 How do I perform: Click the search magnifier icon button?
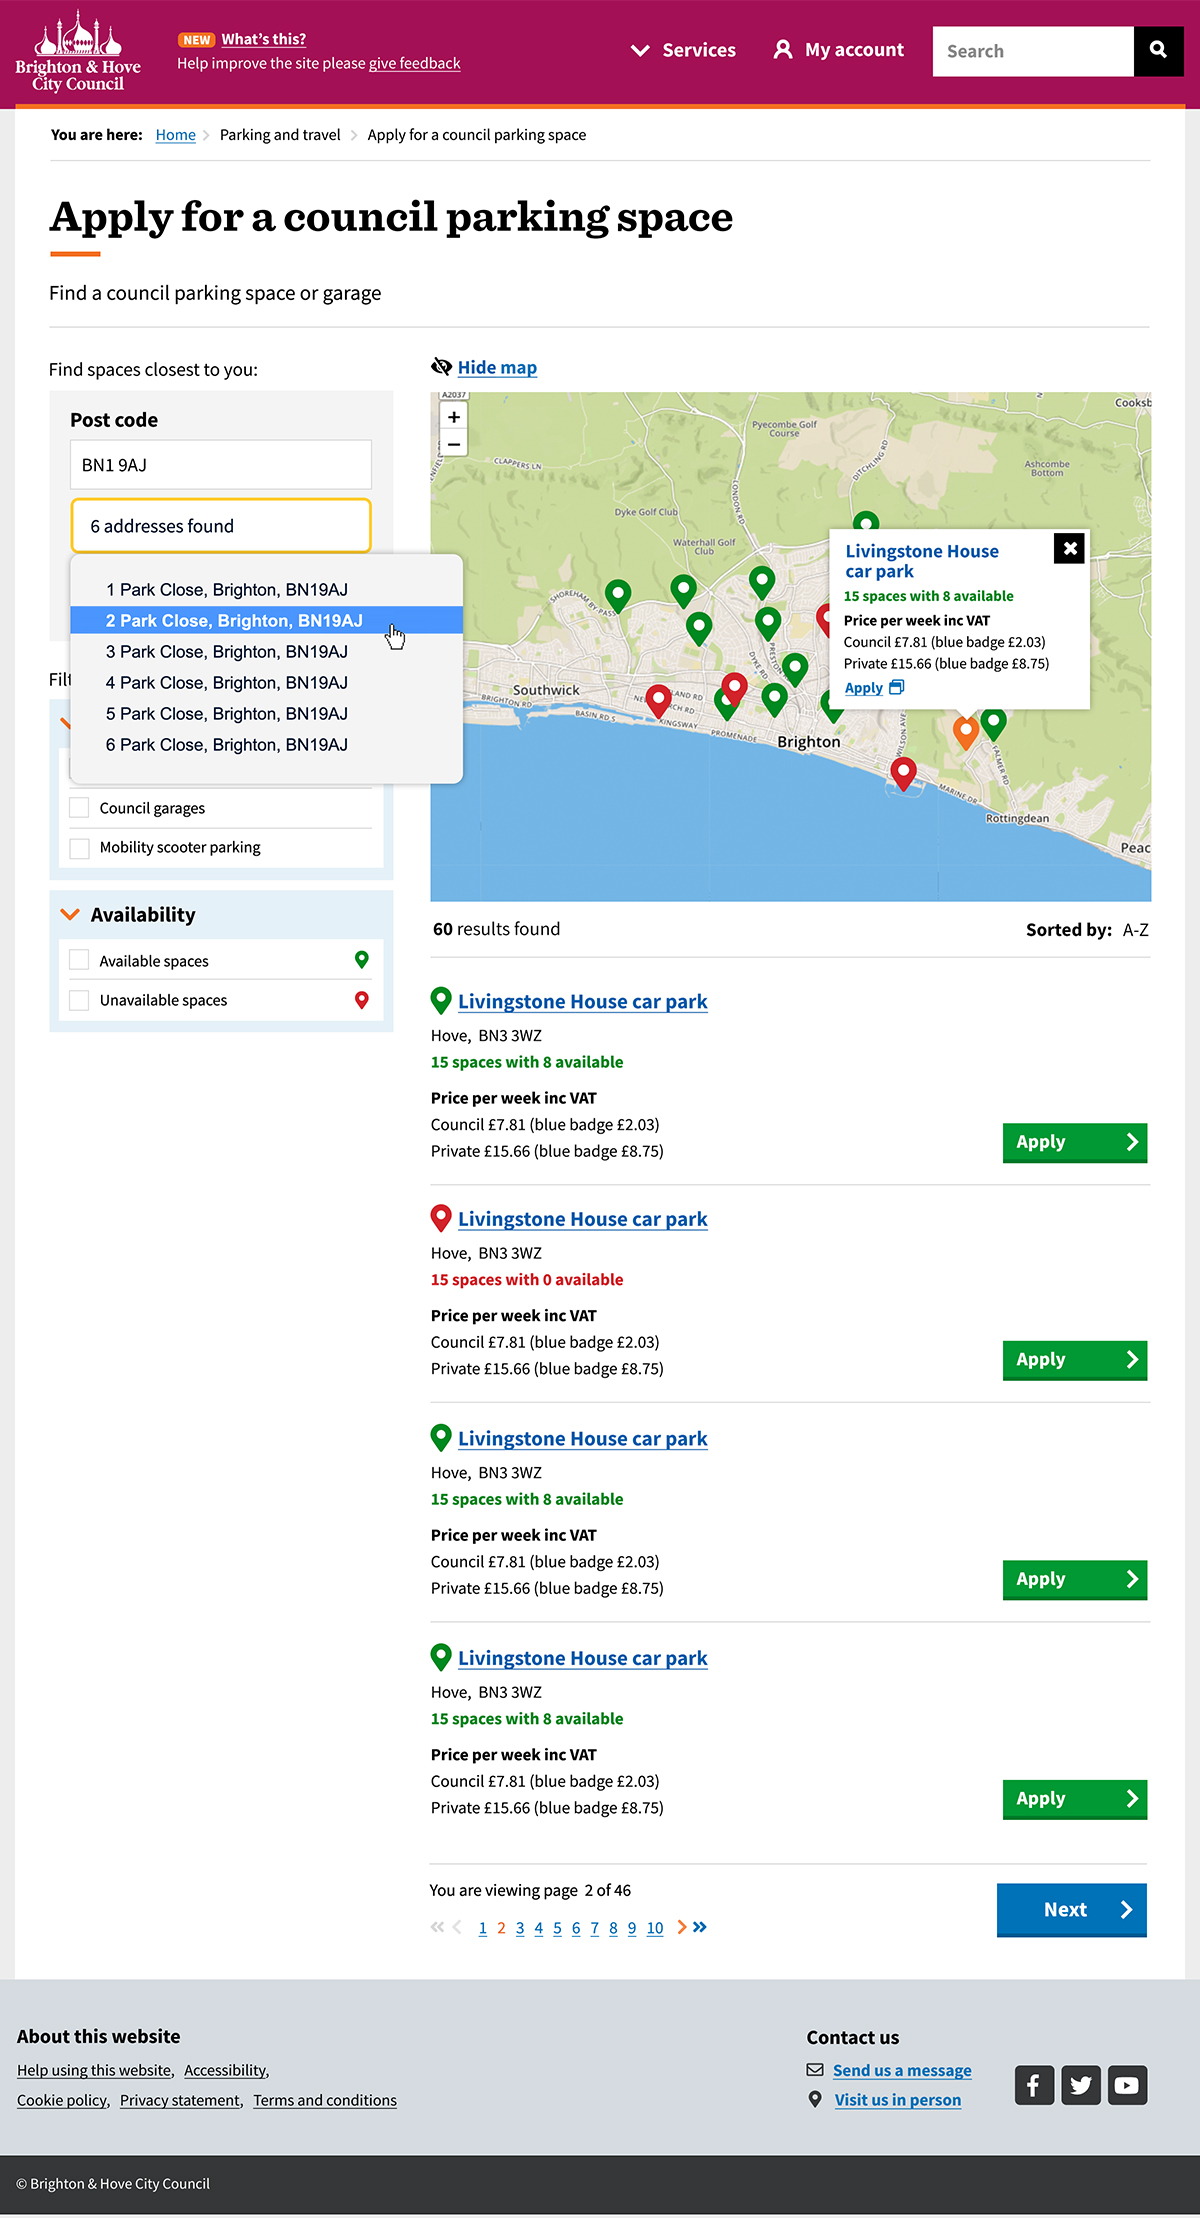(1158, 50)
